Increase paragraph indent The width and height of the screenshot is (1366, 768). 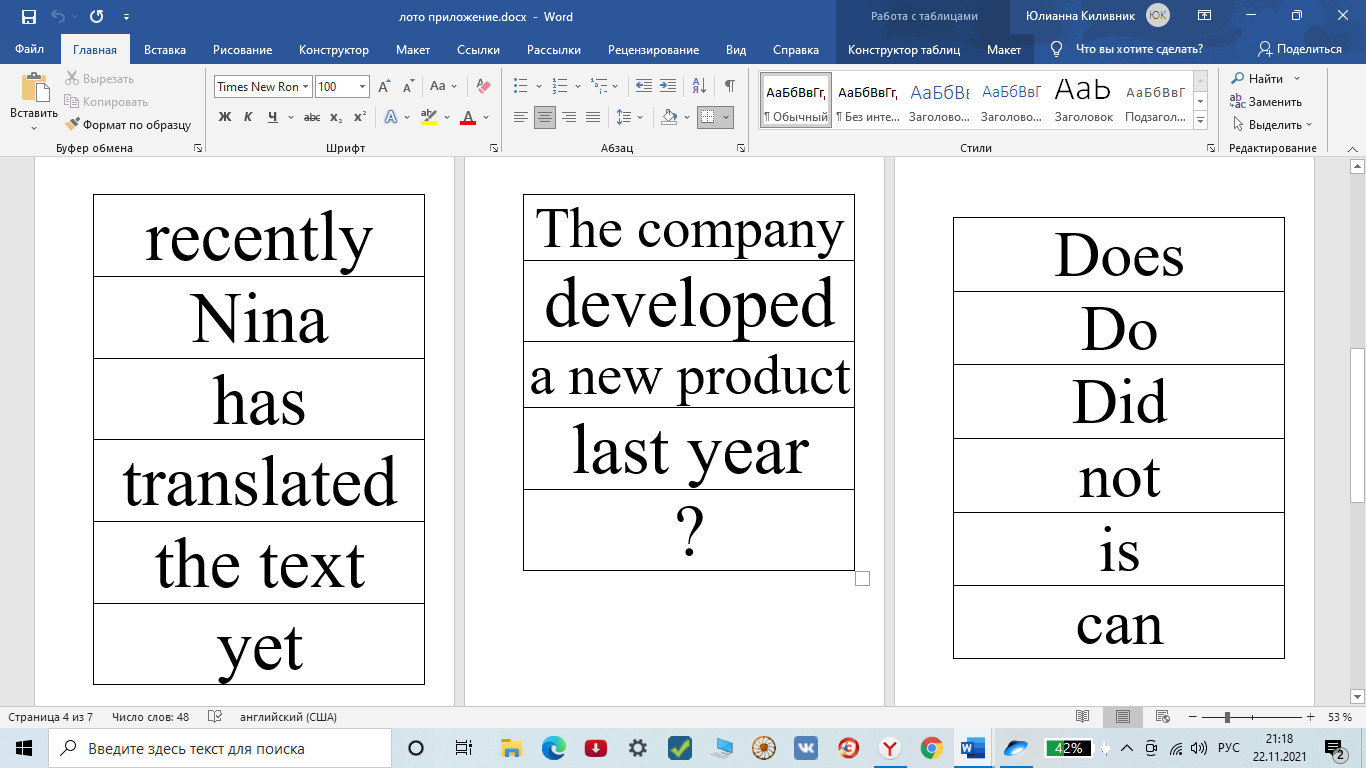click(668, 87)
